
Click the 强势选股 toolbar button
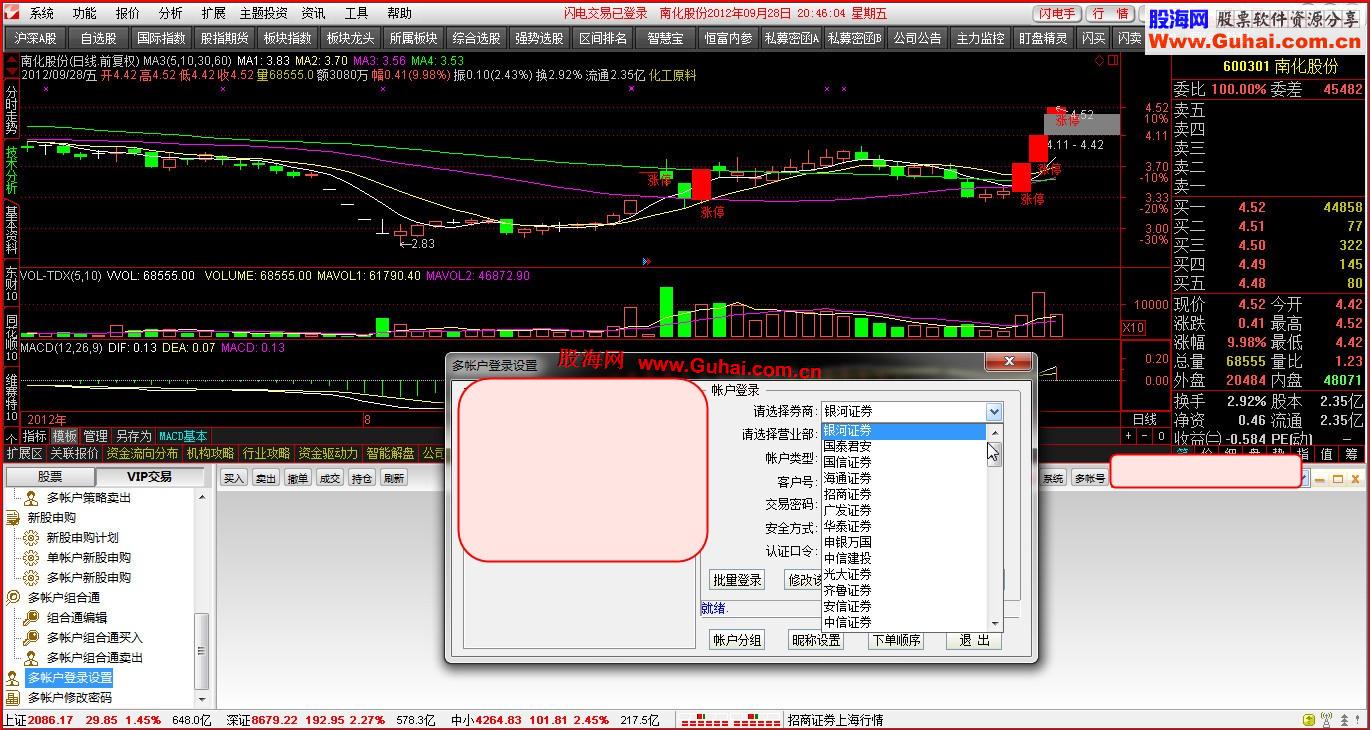pos(539,38)
